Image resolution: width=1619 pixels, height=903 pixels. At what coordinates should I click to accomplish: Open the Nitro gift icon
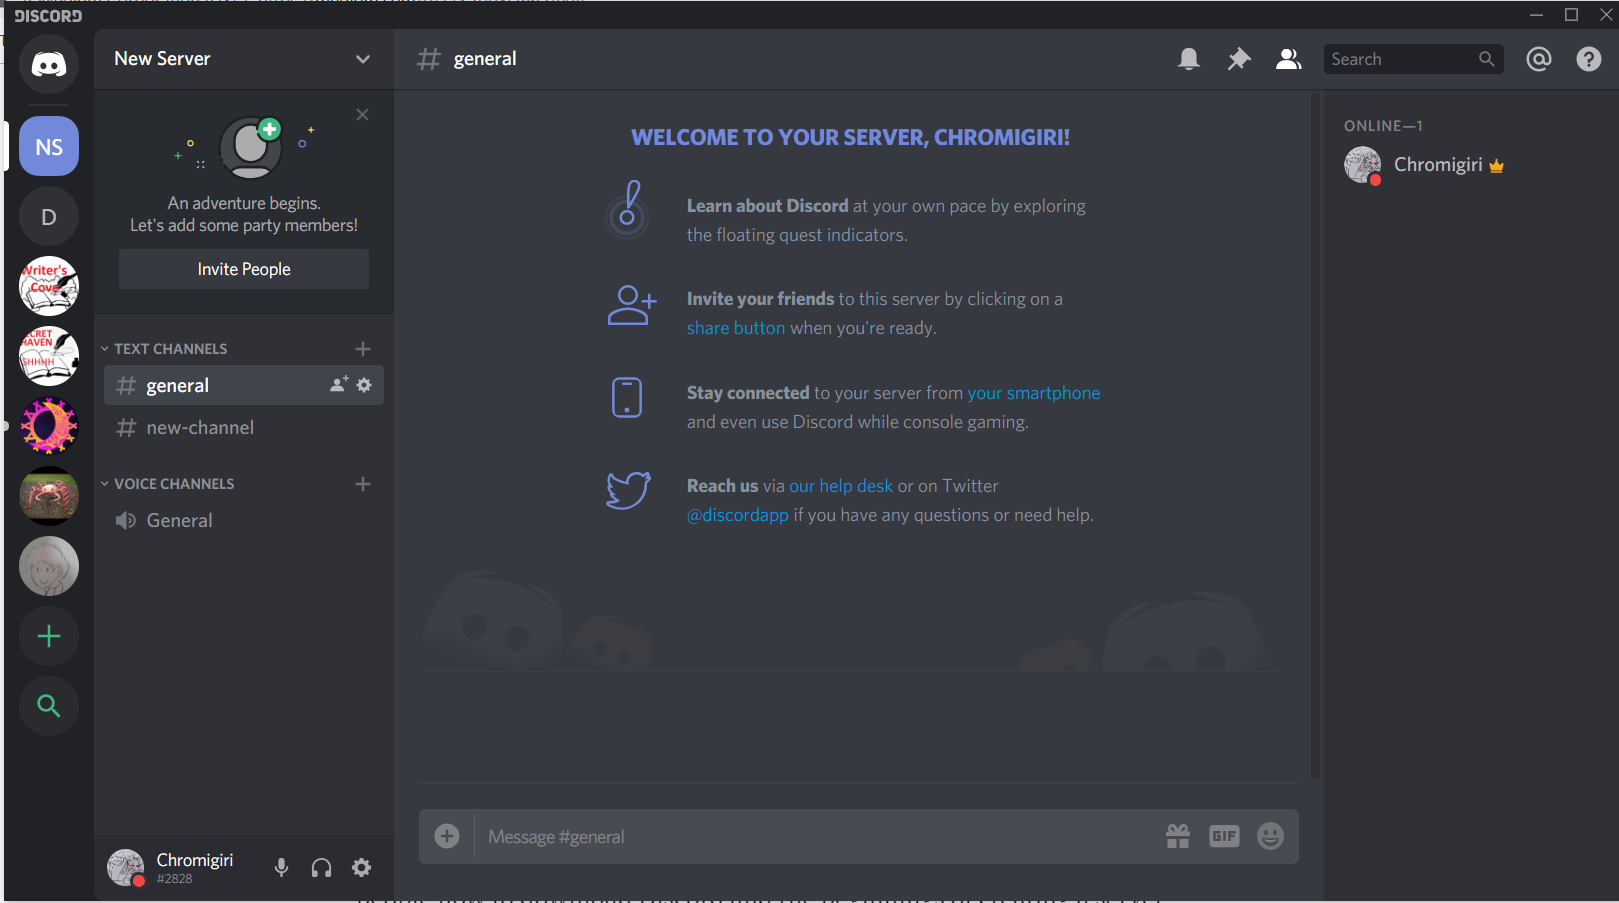coord(1178,836)
